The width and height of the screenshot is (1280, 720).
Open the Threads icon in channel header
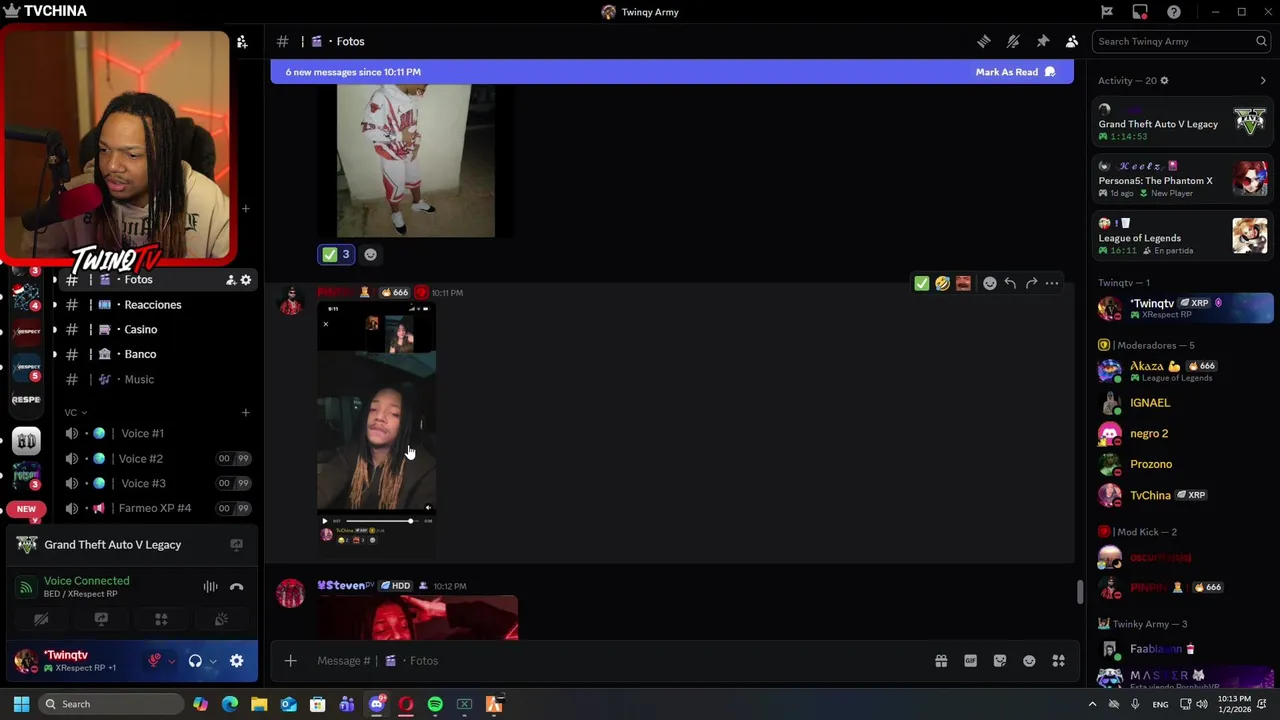(x=984, y=41)
